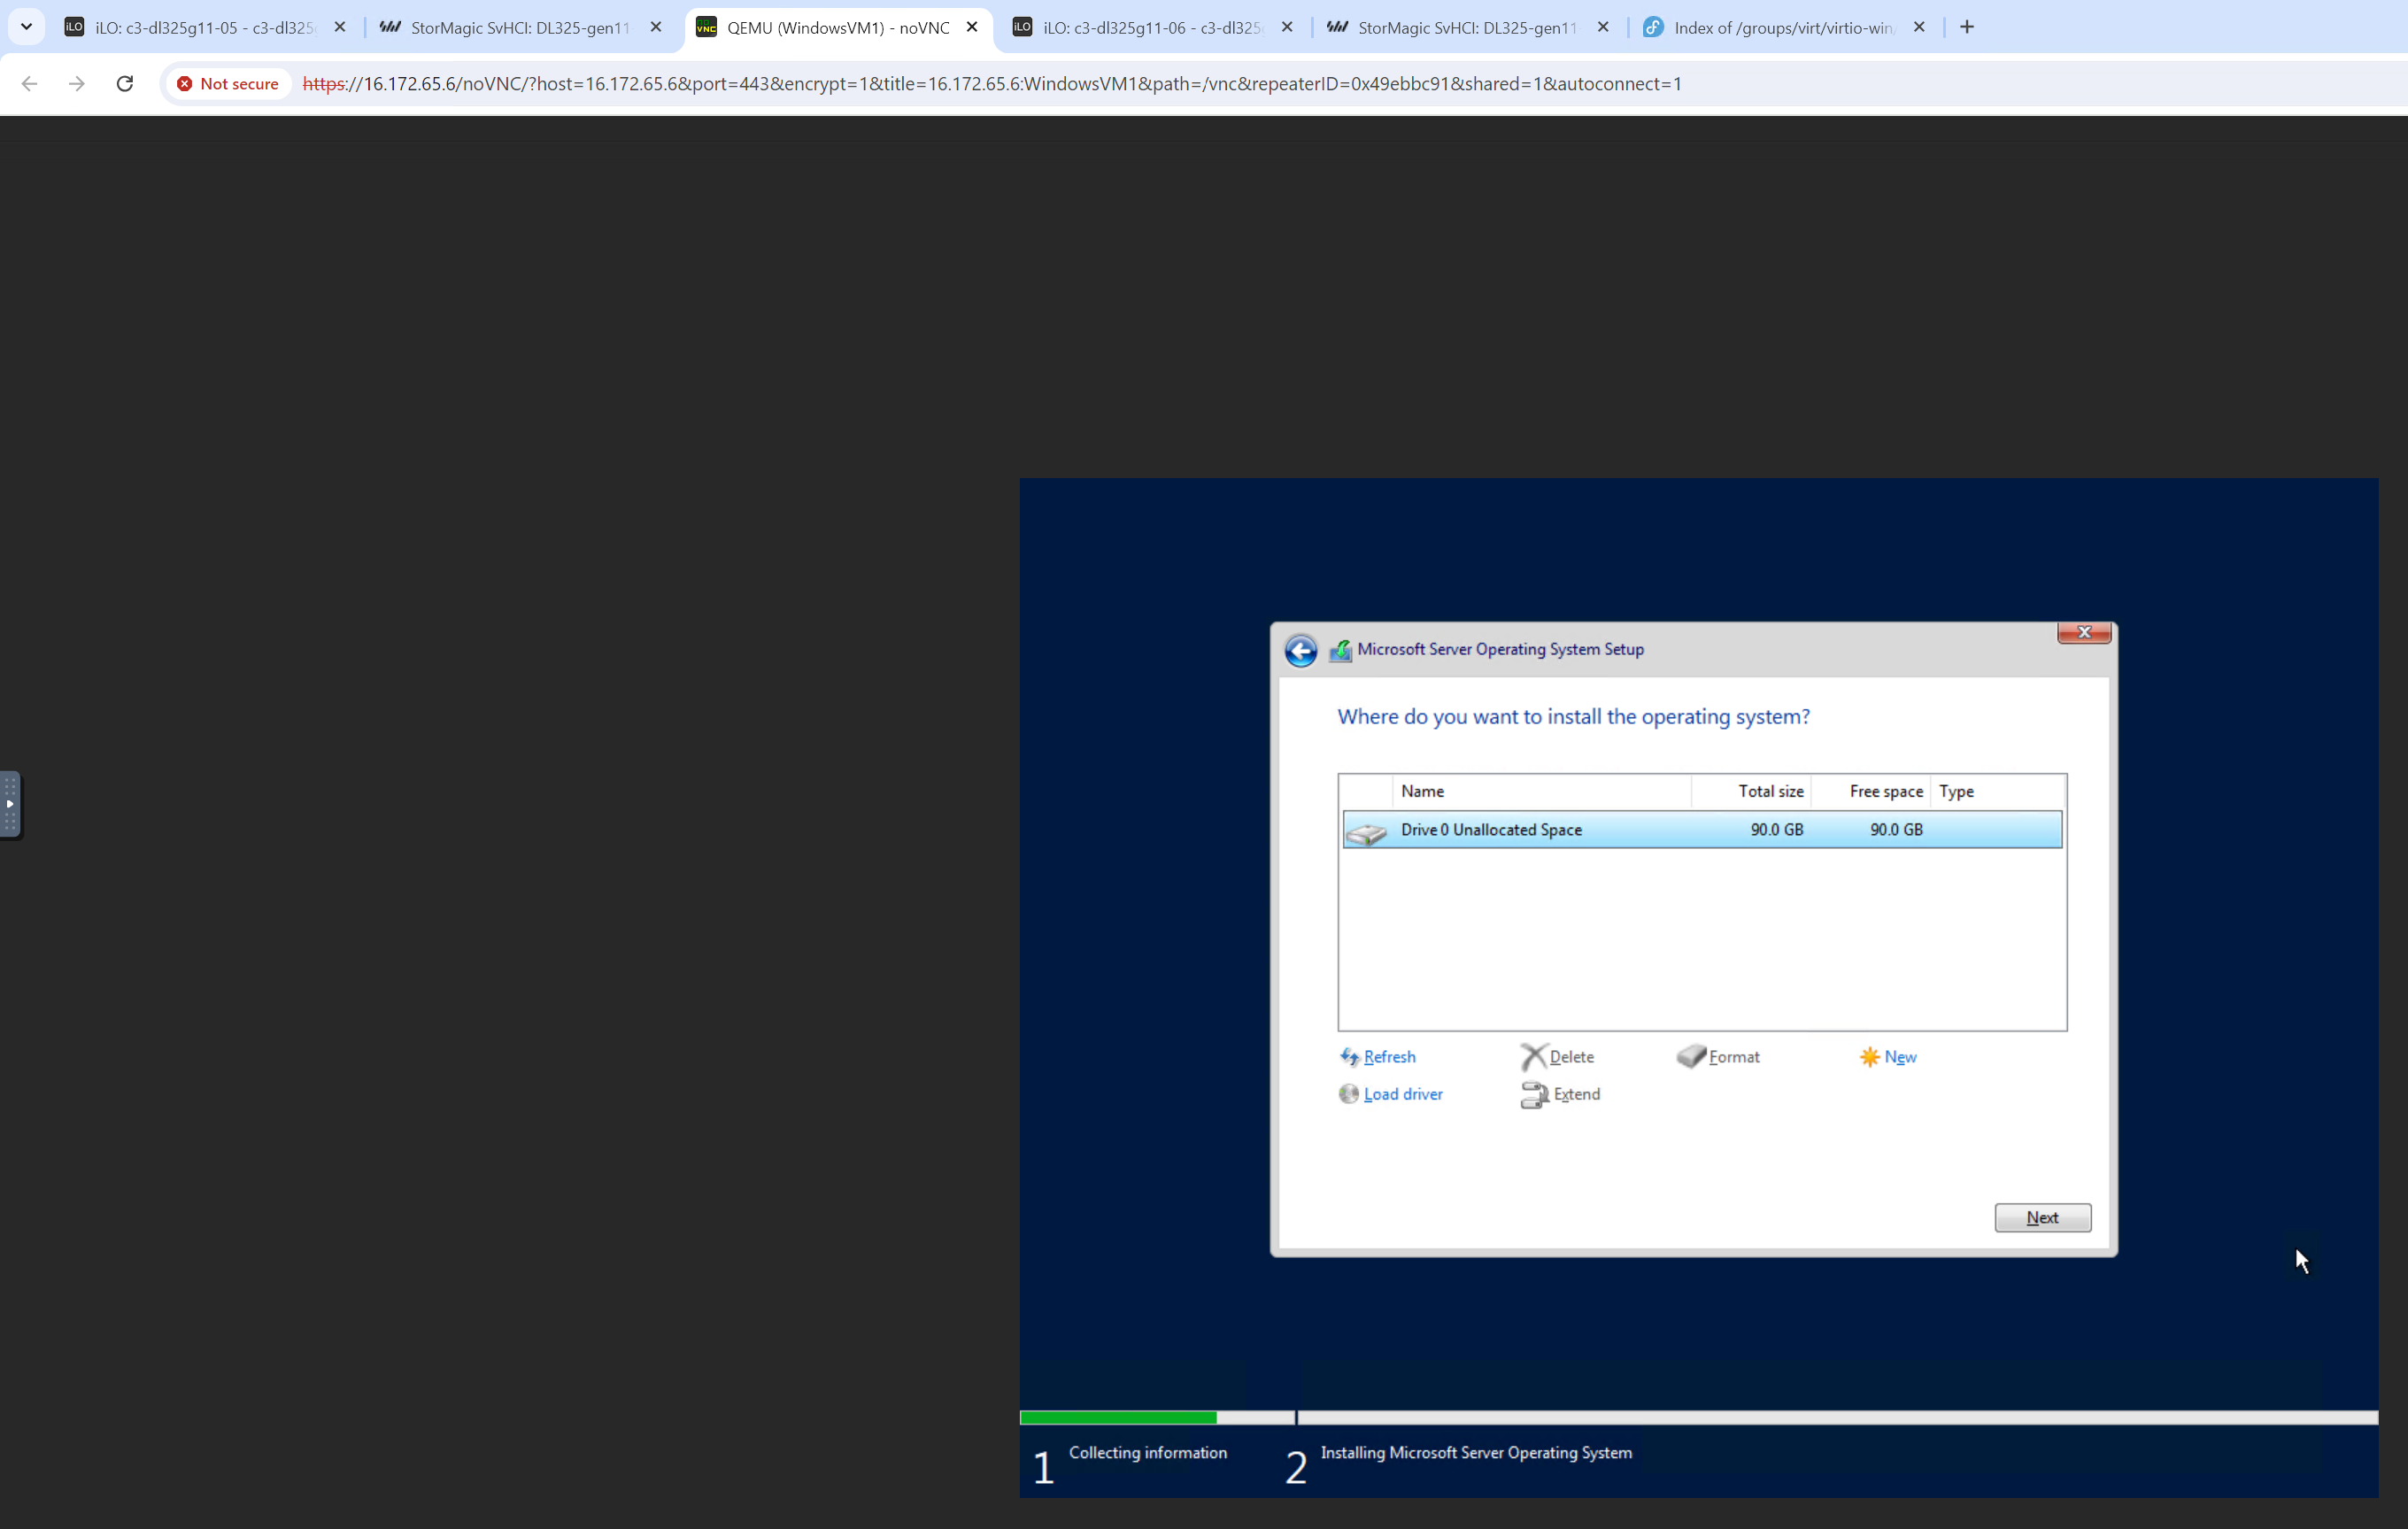Click the Load driver link
The height and width of the screenshot is (1529, 2408).
pyautogui.click(x=1402, y=1094)
